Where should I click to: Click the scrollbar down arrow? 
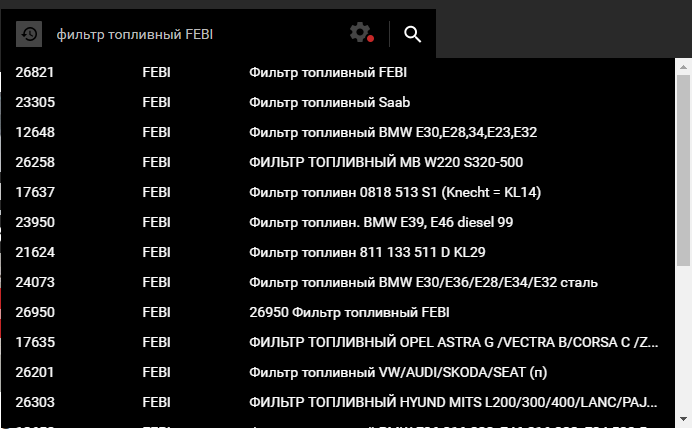pyautogui.click(x=683, y=419)
